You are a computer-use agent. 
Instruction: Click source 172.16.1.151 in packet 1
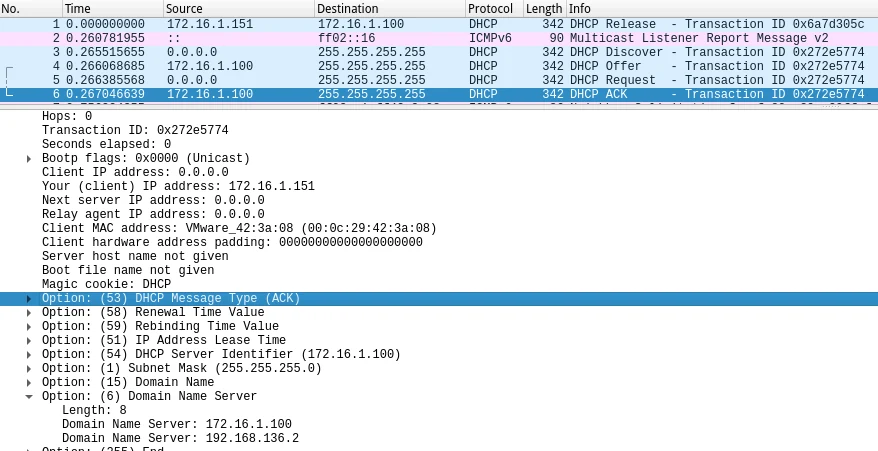pos(210,24)
